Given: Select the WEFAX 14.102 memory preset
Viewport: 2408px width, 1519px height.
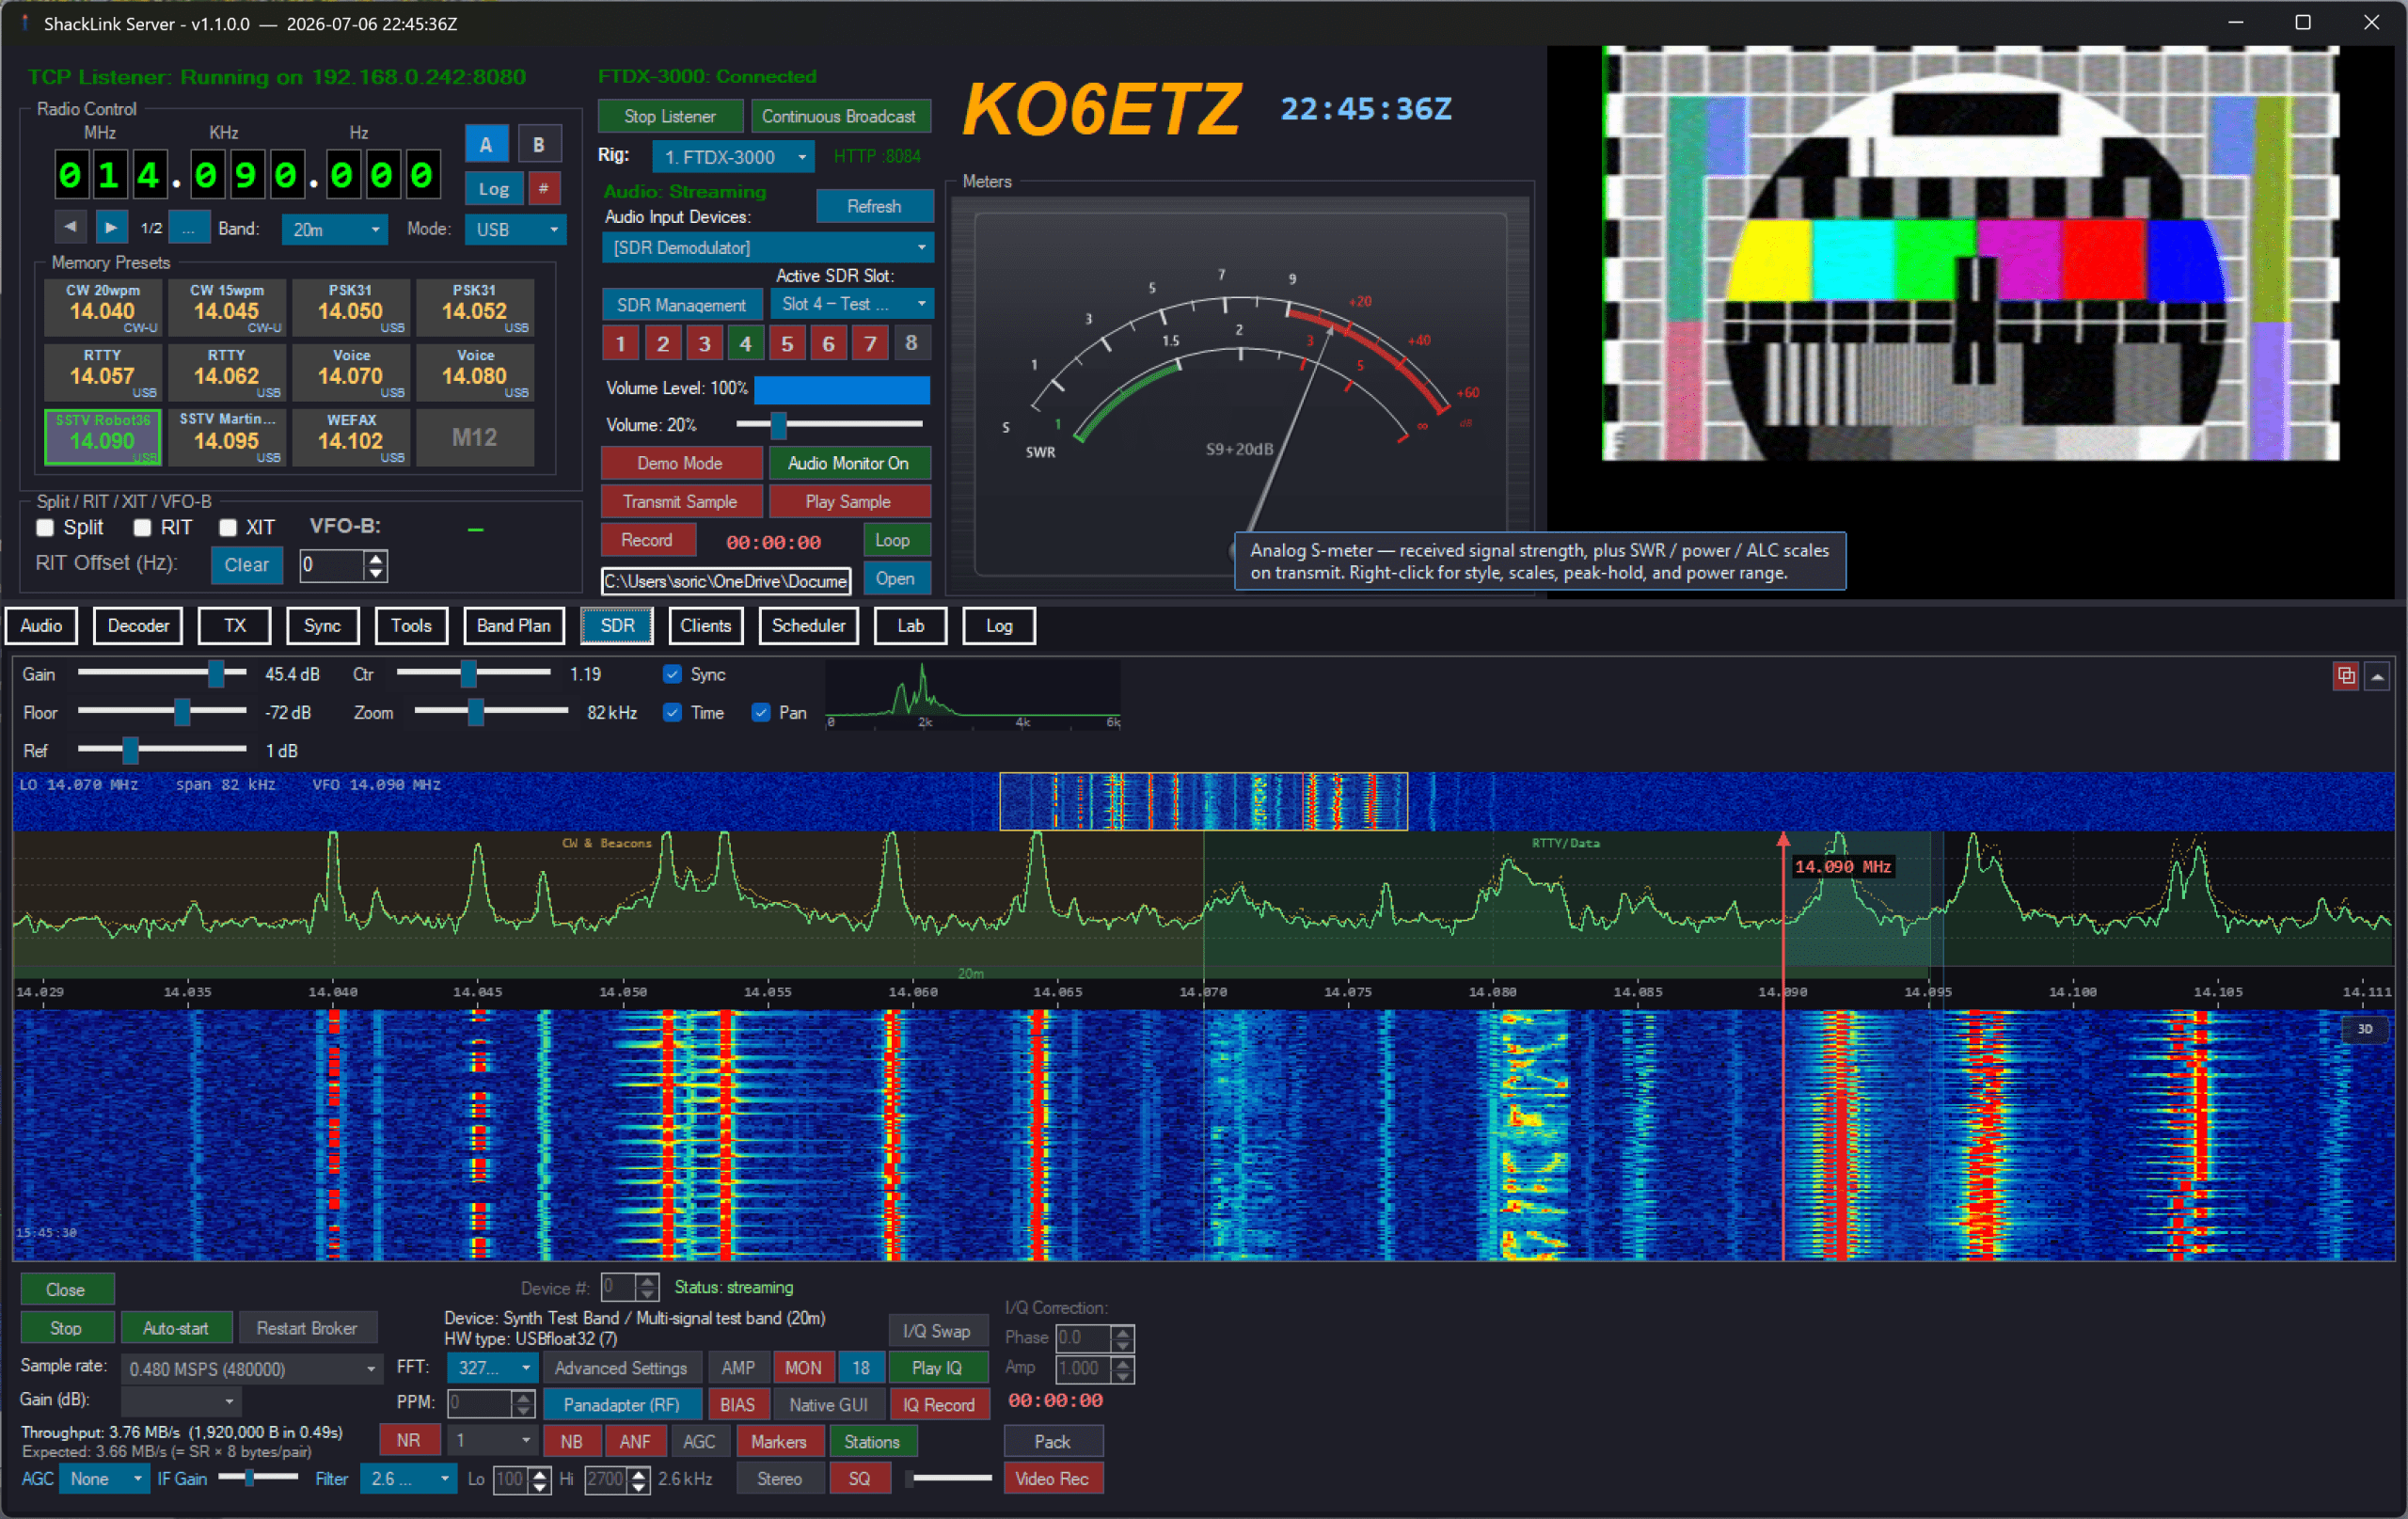Looking at the screenshot, I should pyautogui.click(x=350, y=437).
